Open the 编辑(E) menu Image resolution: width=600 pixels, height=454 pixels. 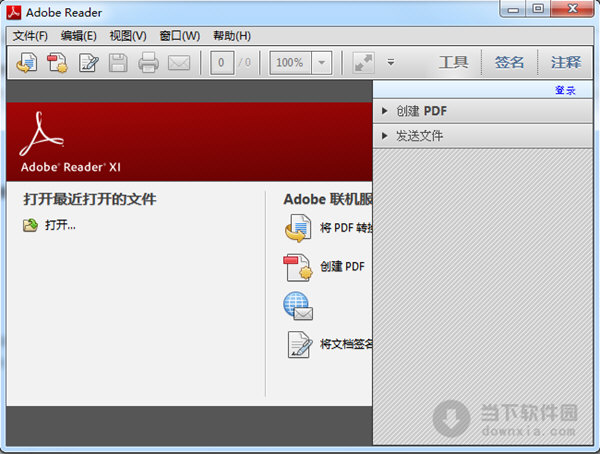[78, 36]
